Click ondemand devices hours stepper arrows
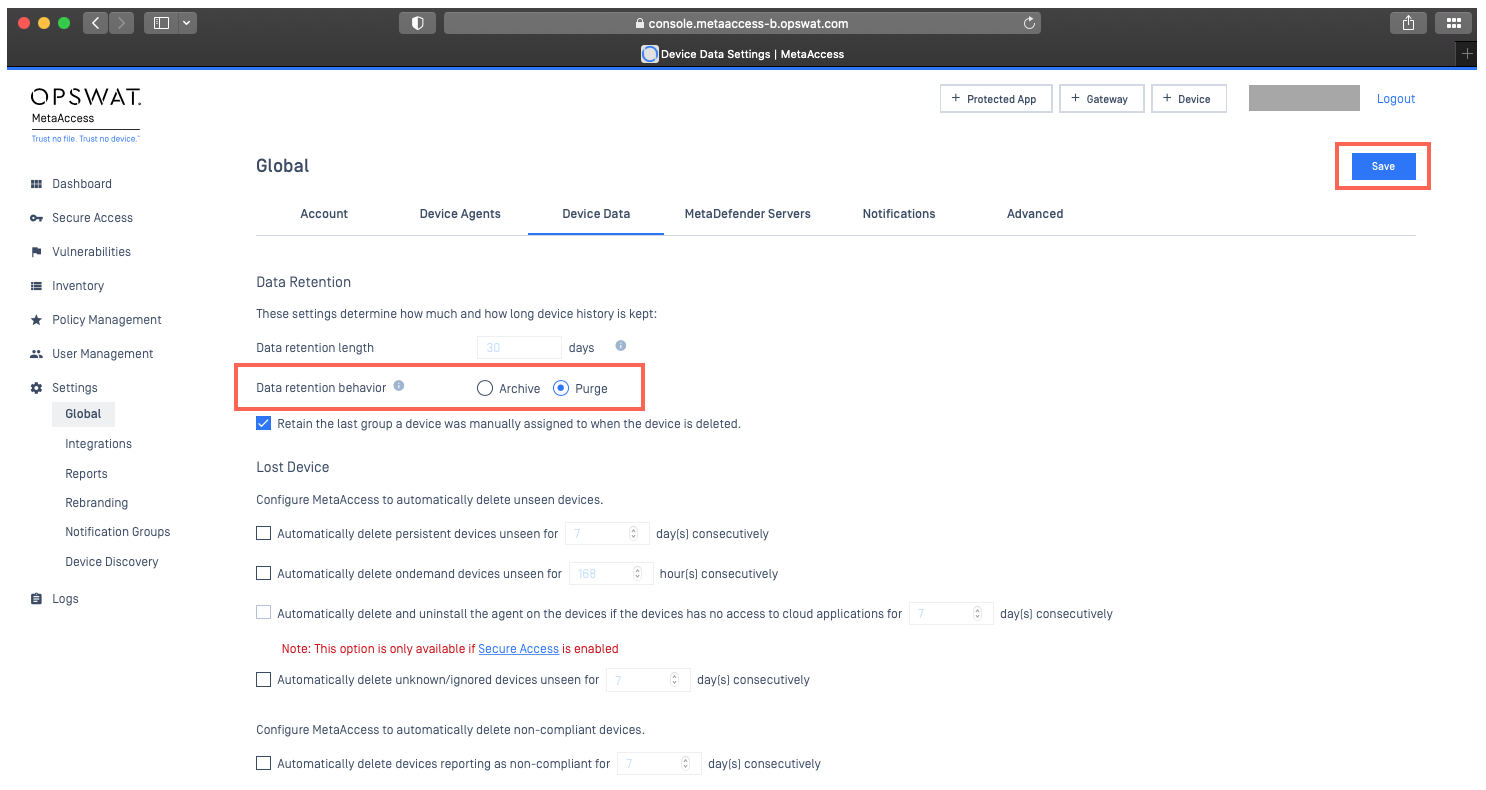Image resolution: width=1486 pixels, height=790 pixels. click(x=637, y=573)
